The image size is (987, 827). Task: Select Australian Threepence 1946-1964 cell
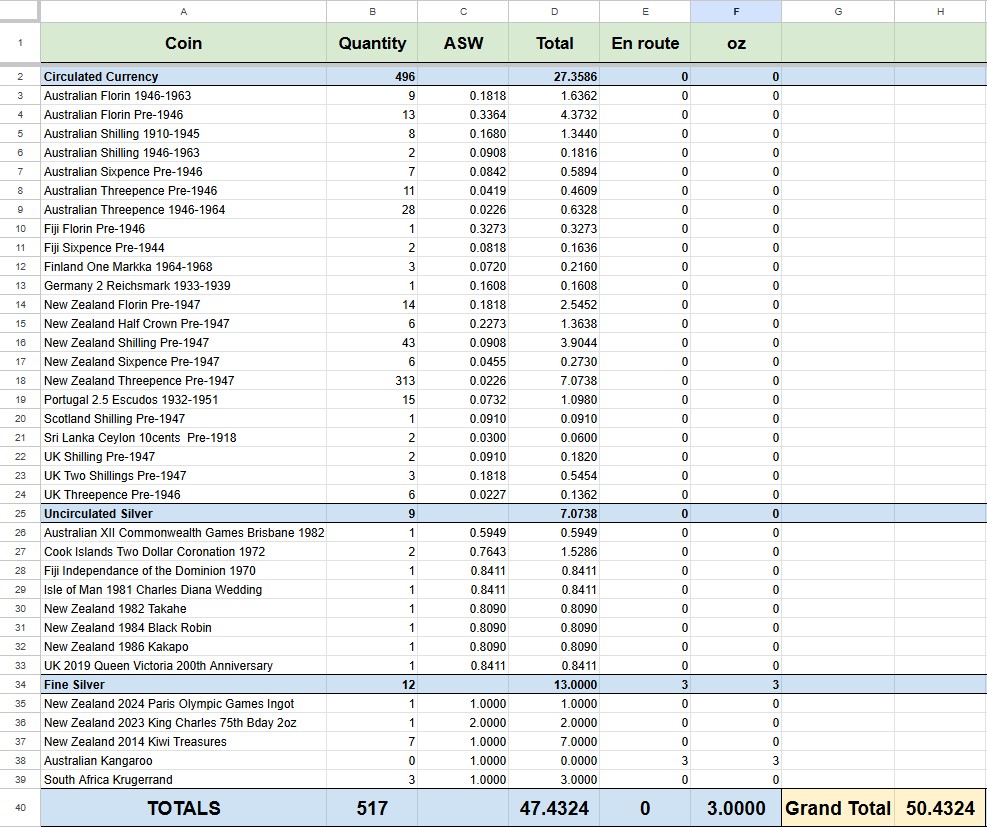pos(183,210)
